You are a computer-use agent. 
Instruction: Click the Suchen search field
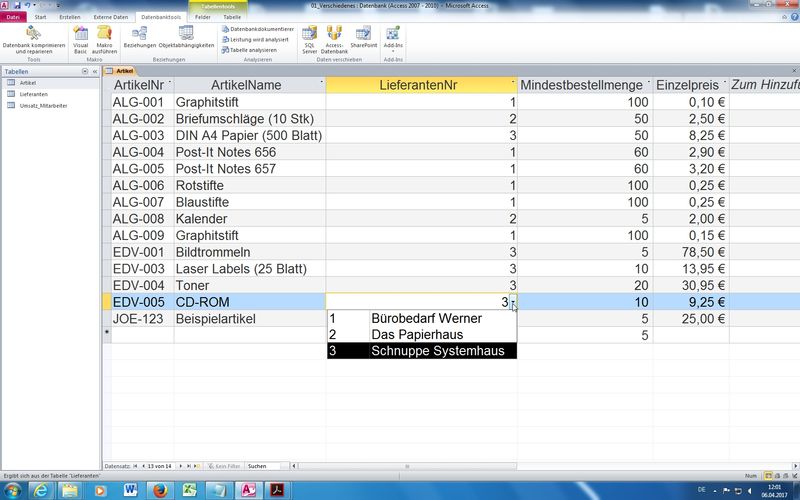pos(268,466)
